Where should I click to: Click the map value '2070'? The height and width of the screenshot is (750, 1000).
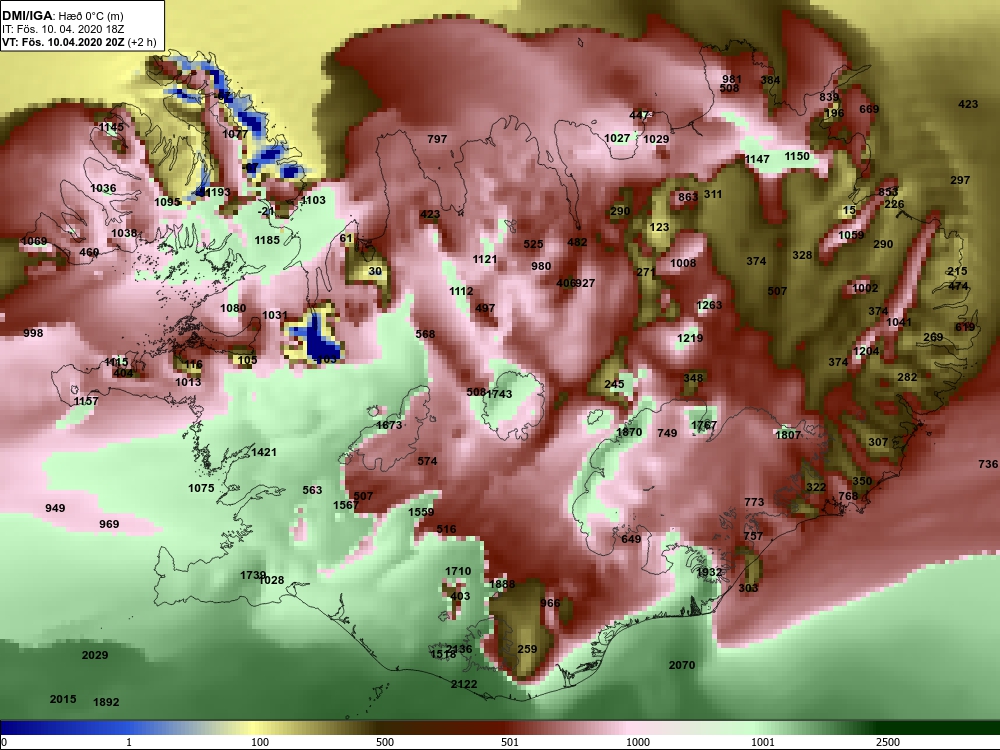(x=682, y=665)
